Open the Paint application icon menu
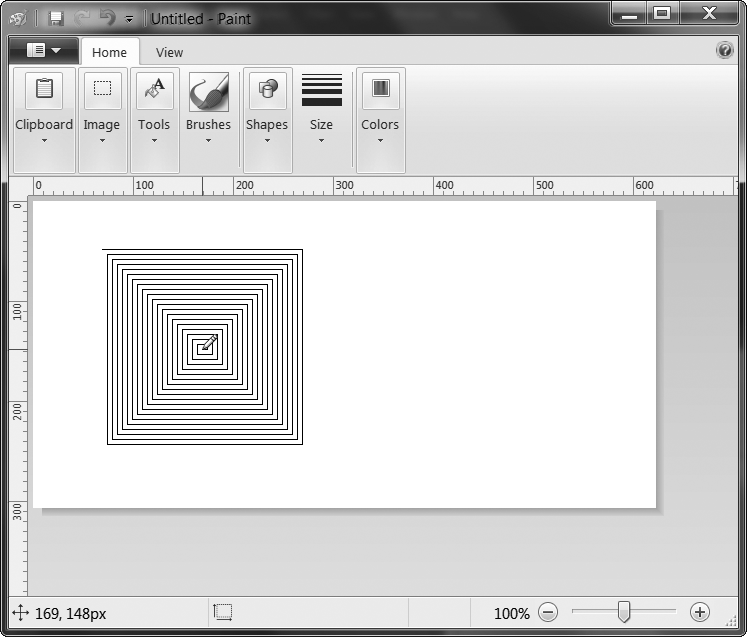This screenshot has height=637, width=747. click(18, 19)
